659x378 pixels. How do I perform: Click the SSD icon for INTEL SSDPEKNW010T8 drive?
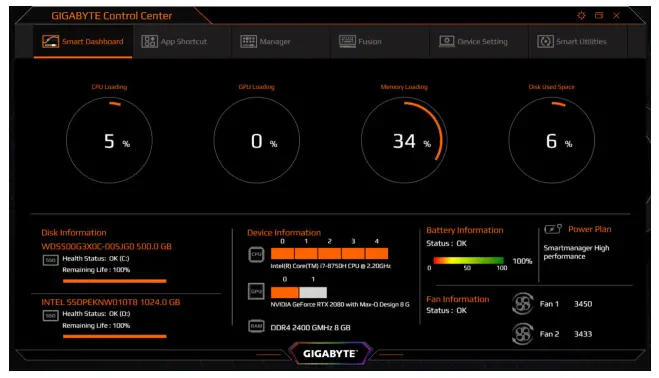pos(50,316)
